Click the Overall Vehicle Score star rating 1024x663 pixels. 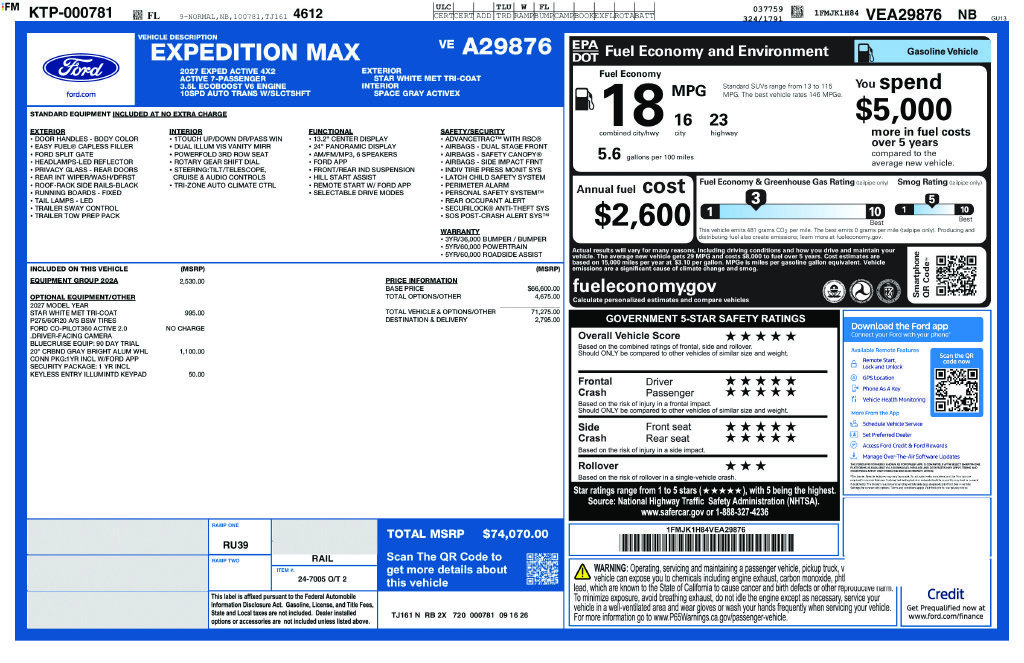760,336
